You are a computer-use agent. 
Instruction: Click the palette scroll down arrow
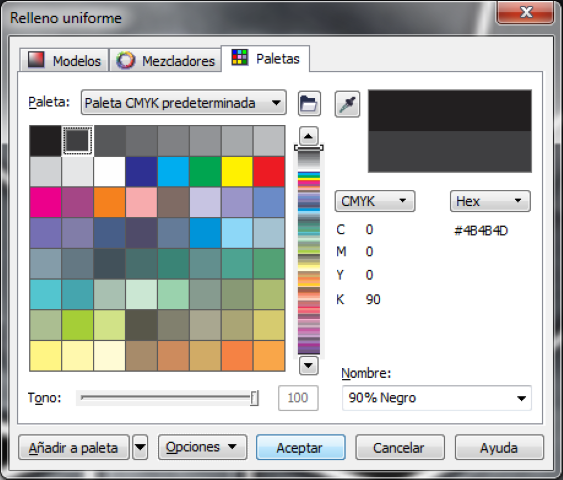tap(308, 366)
